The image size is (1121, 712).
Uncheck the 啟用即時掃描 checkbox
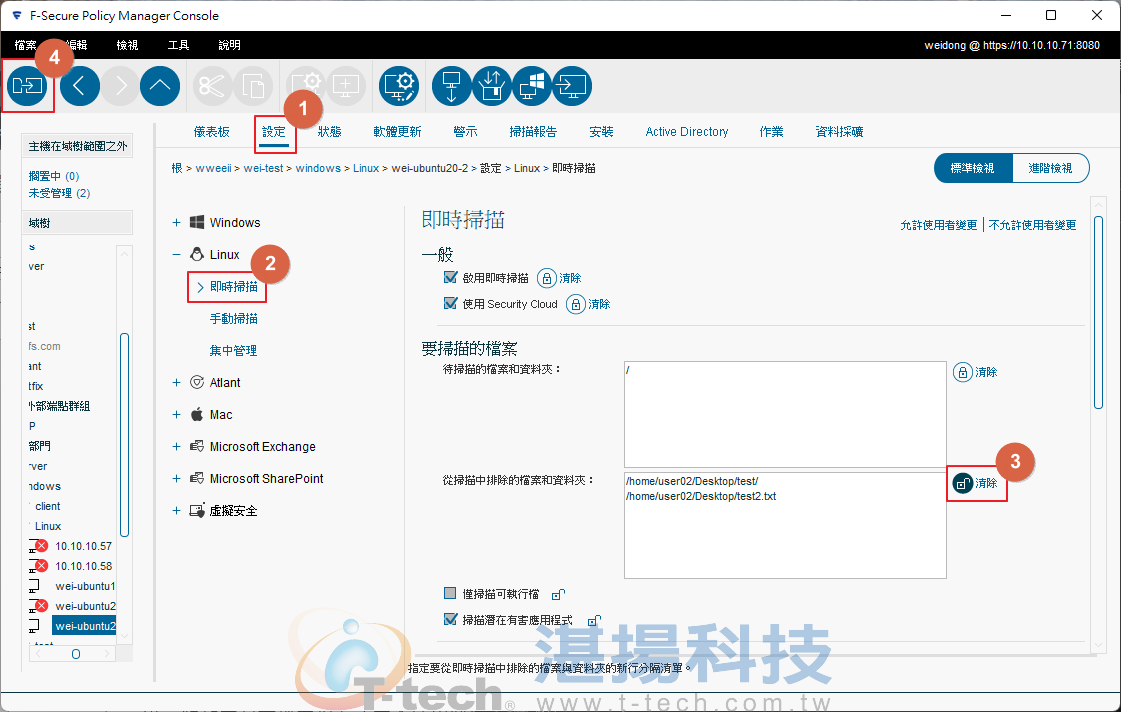(x=450, y=278)
